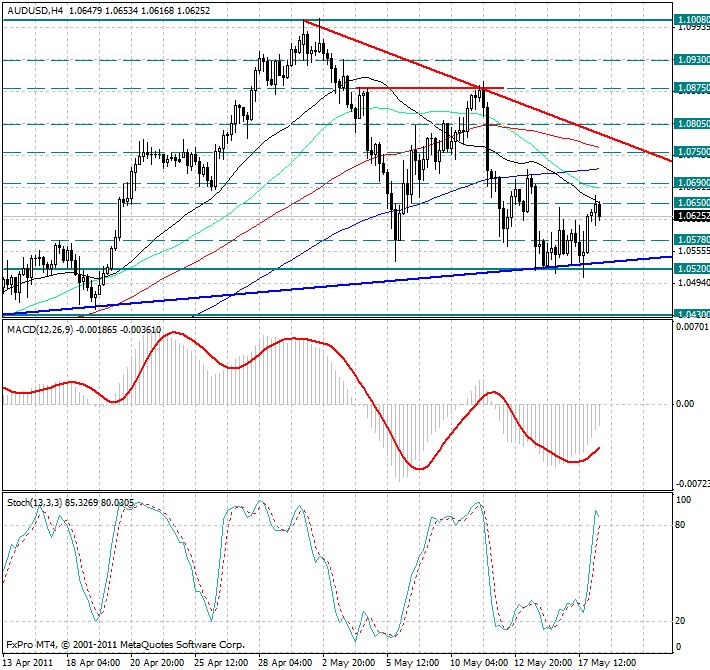
Task: Select the 20 level on Stochastic scale
Action: [680, 621]
